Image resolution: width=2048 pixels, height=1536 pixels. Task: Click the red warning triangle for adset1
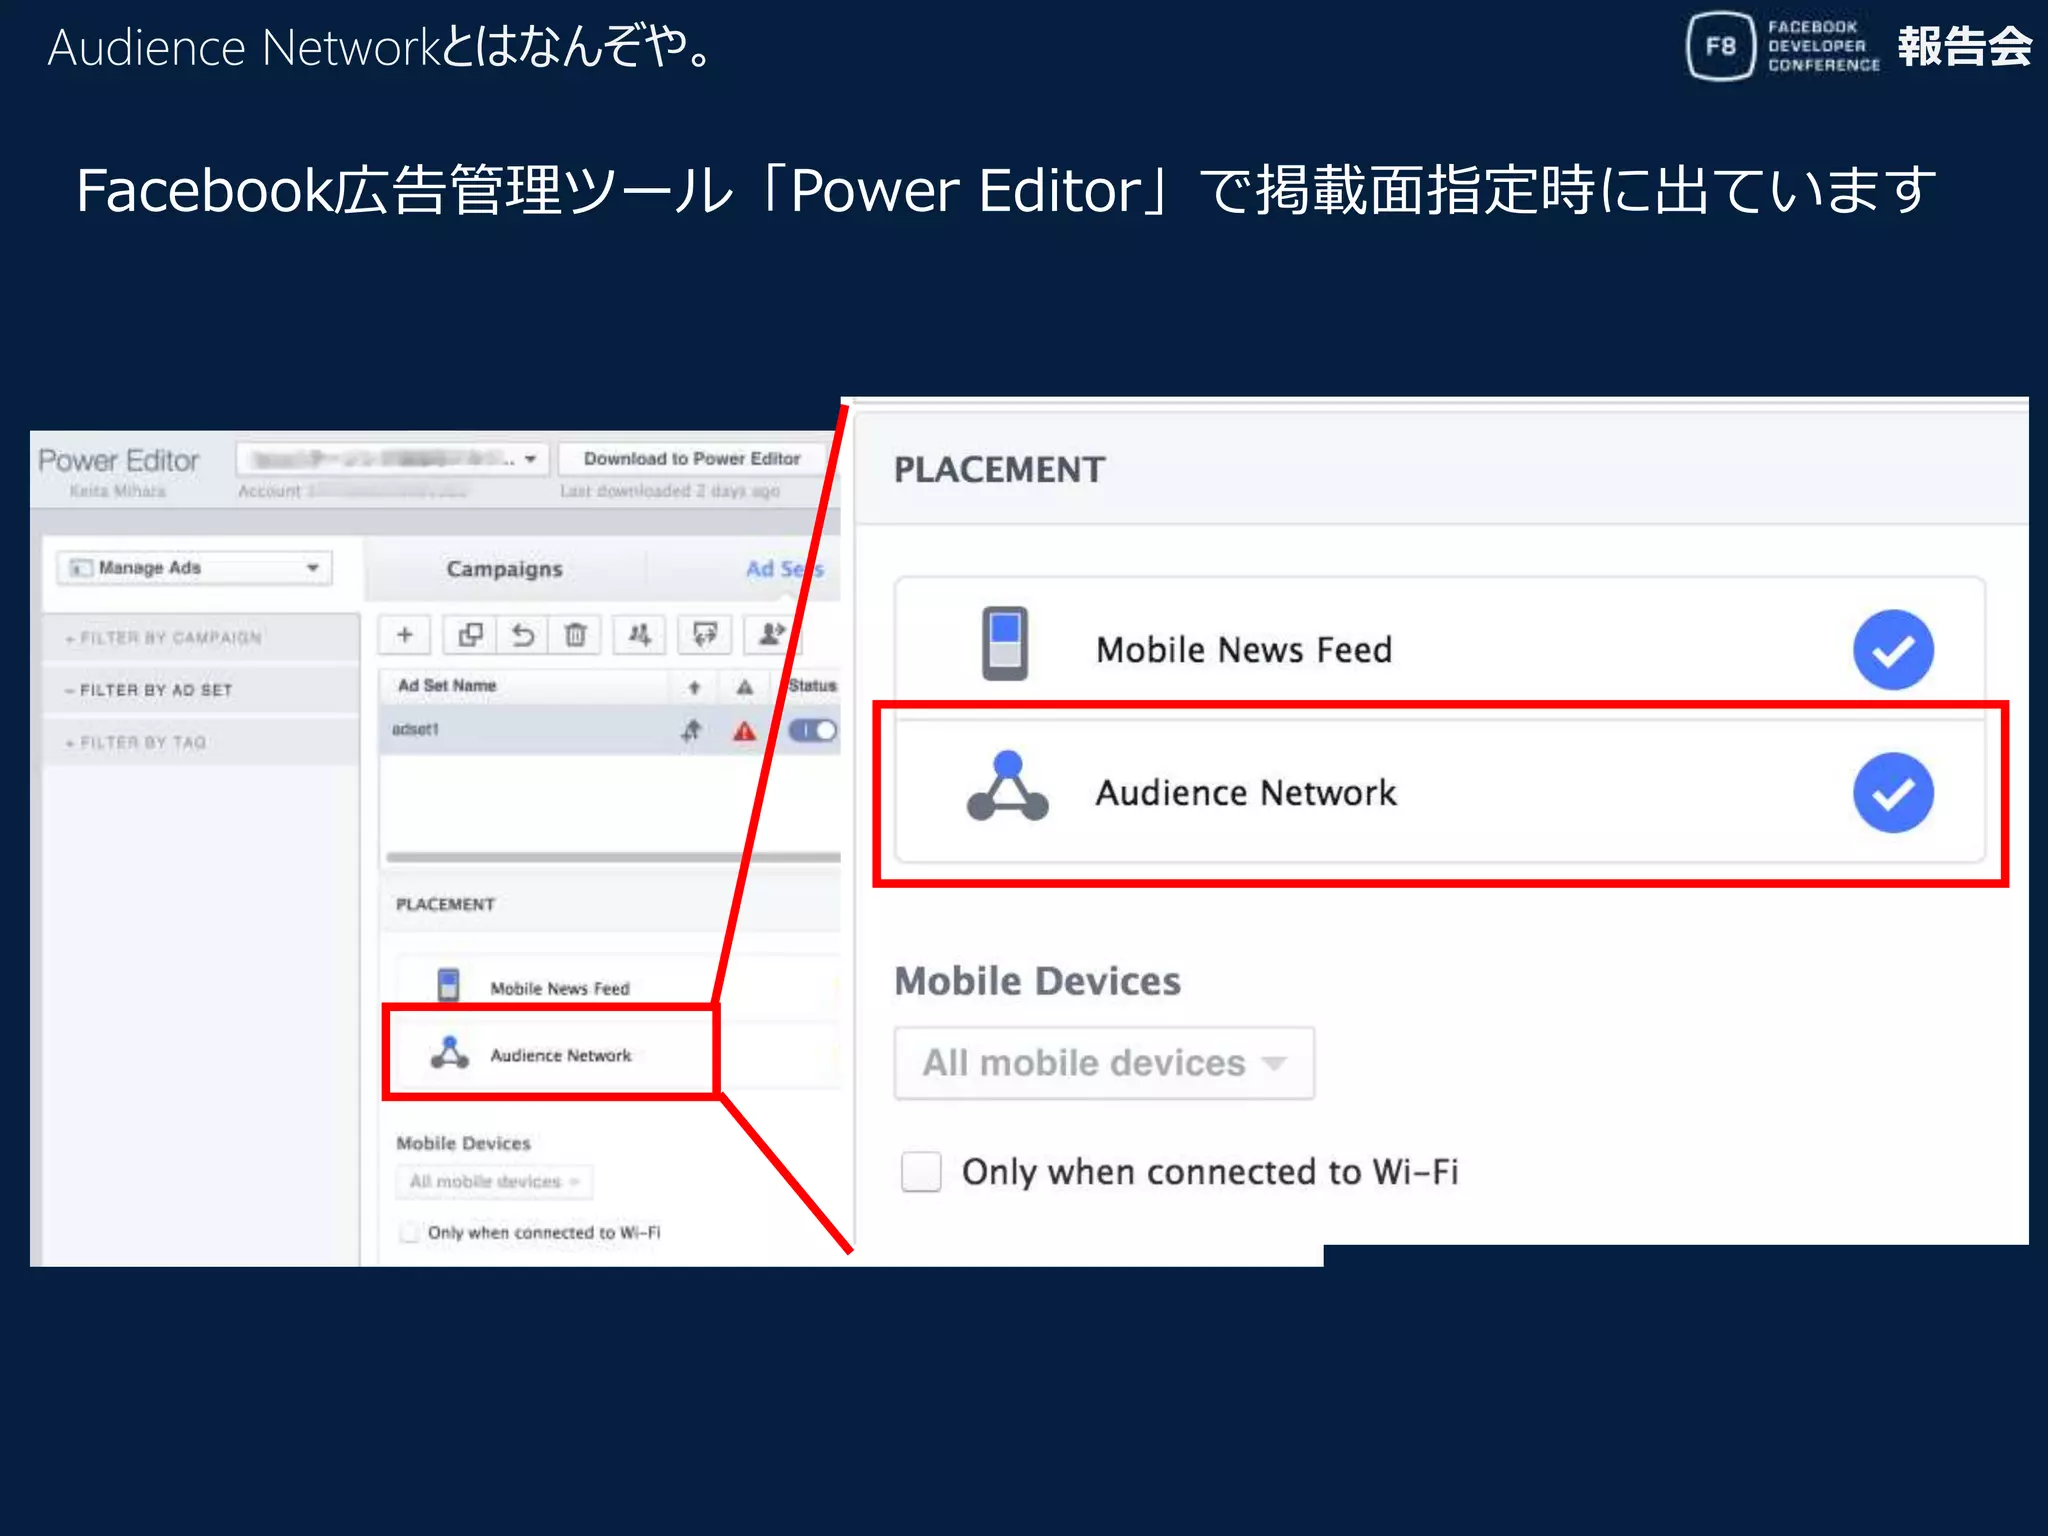(744, 731)
